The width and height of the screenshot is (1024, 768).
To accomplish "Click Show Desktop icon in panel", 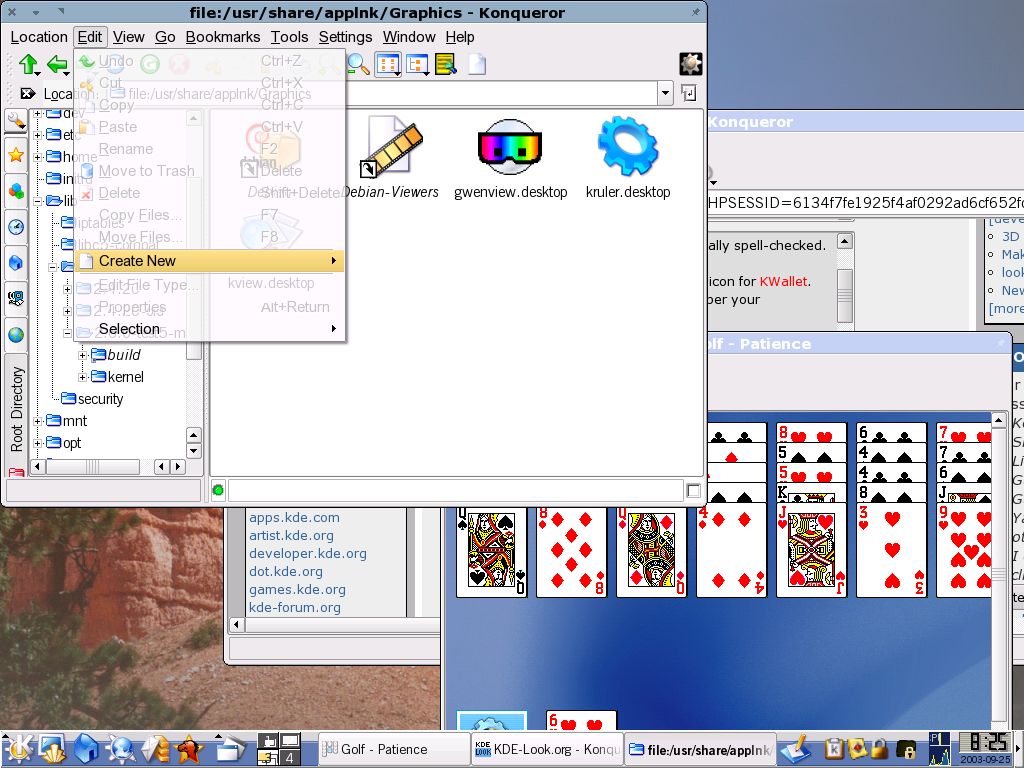I will click(52, 748).
